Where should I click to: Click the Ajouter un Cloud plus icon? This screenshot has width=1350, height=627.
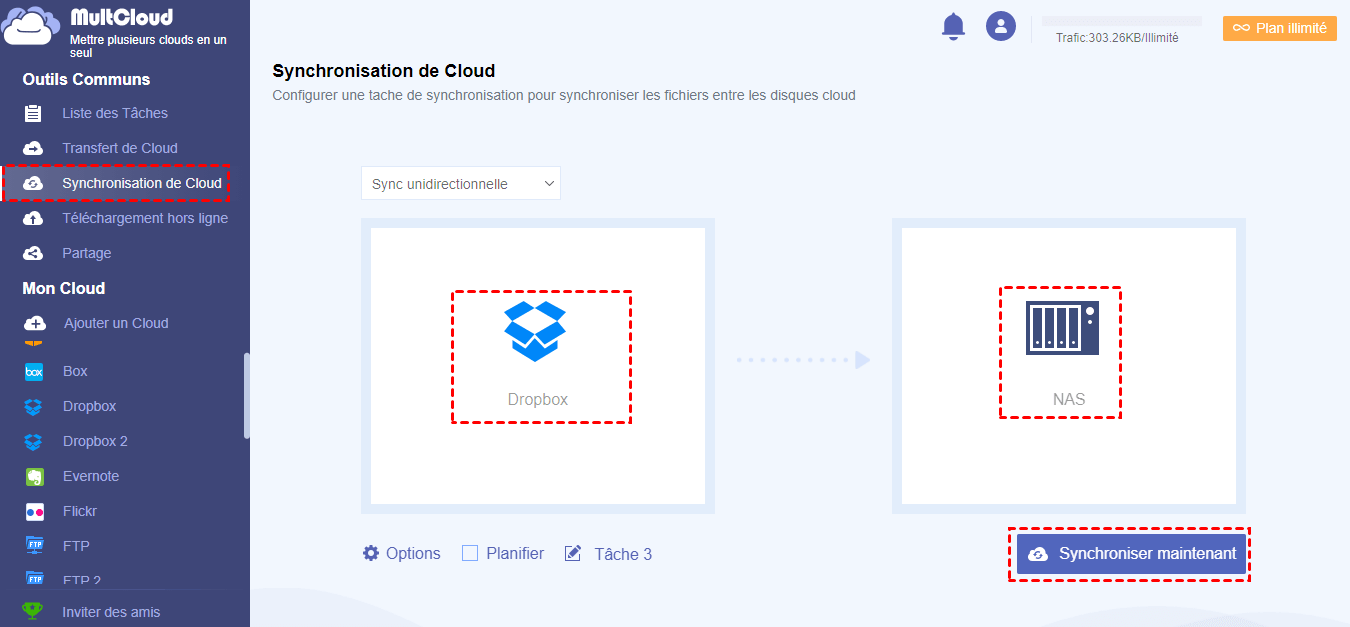click(35, 323)
